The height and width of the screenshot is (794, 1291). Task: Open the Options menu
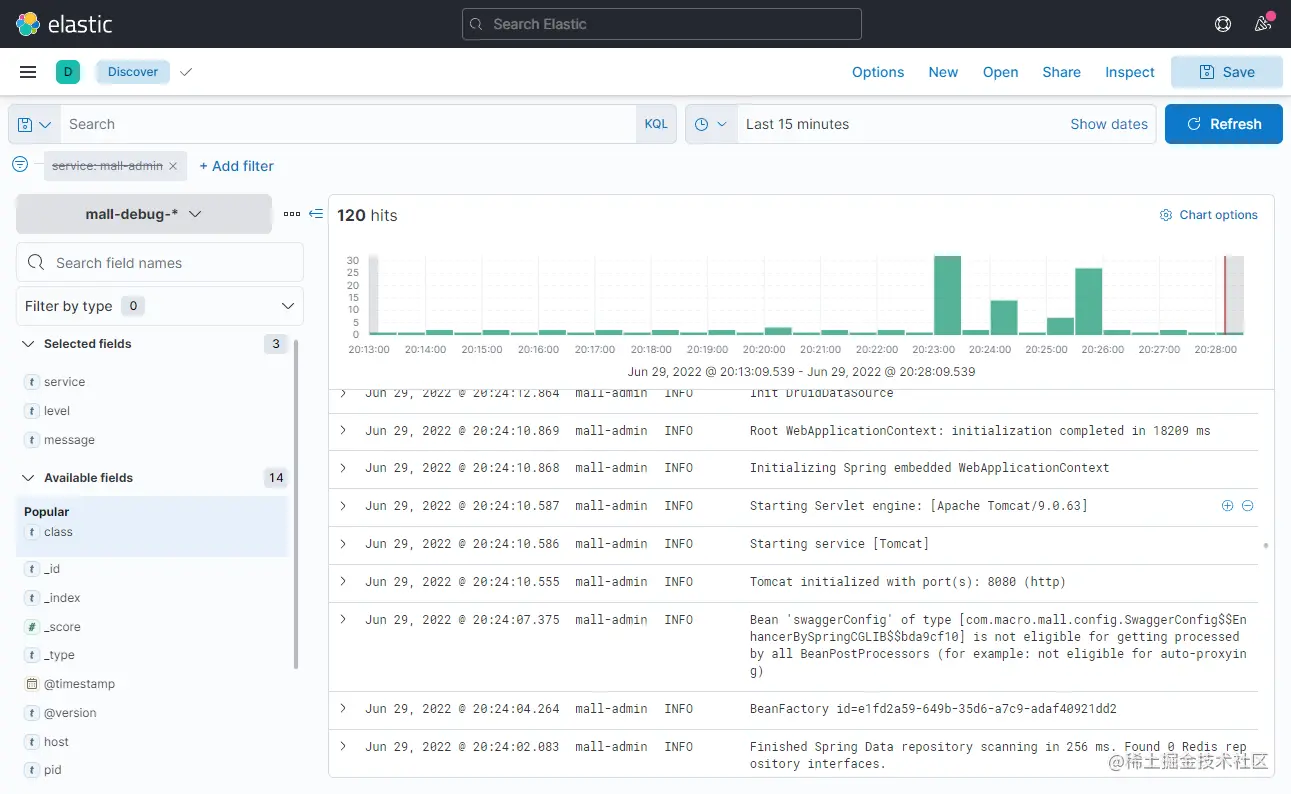click(x=878, y=72)
